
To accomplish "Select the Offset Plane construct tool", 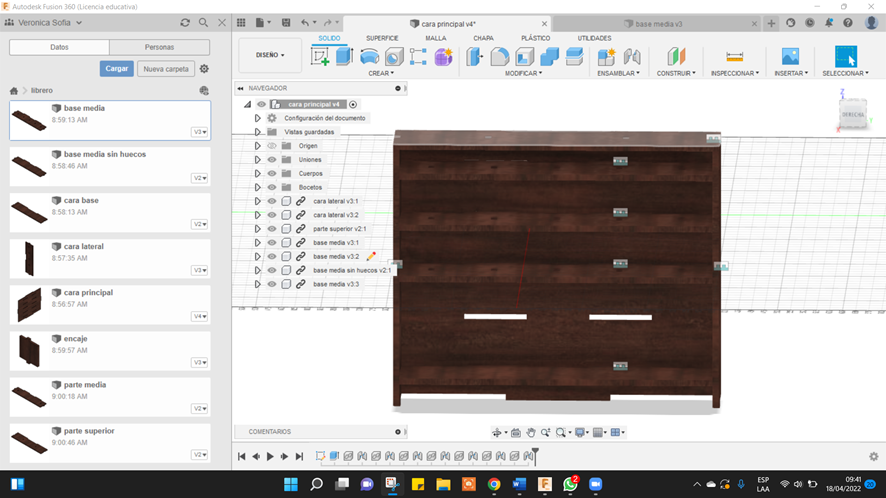I will [x=676, y=57].
